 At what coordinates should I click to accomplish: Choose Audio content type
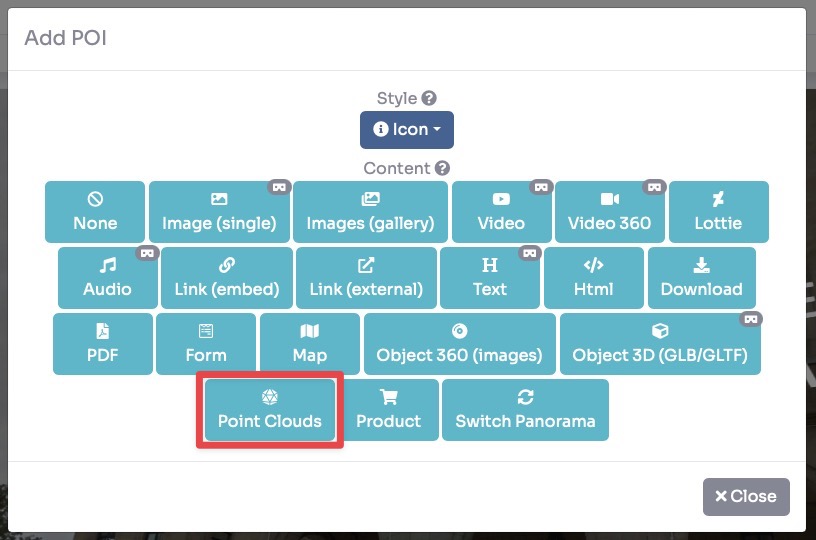[108, 278]
